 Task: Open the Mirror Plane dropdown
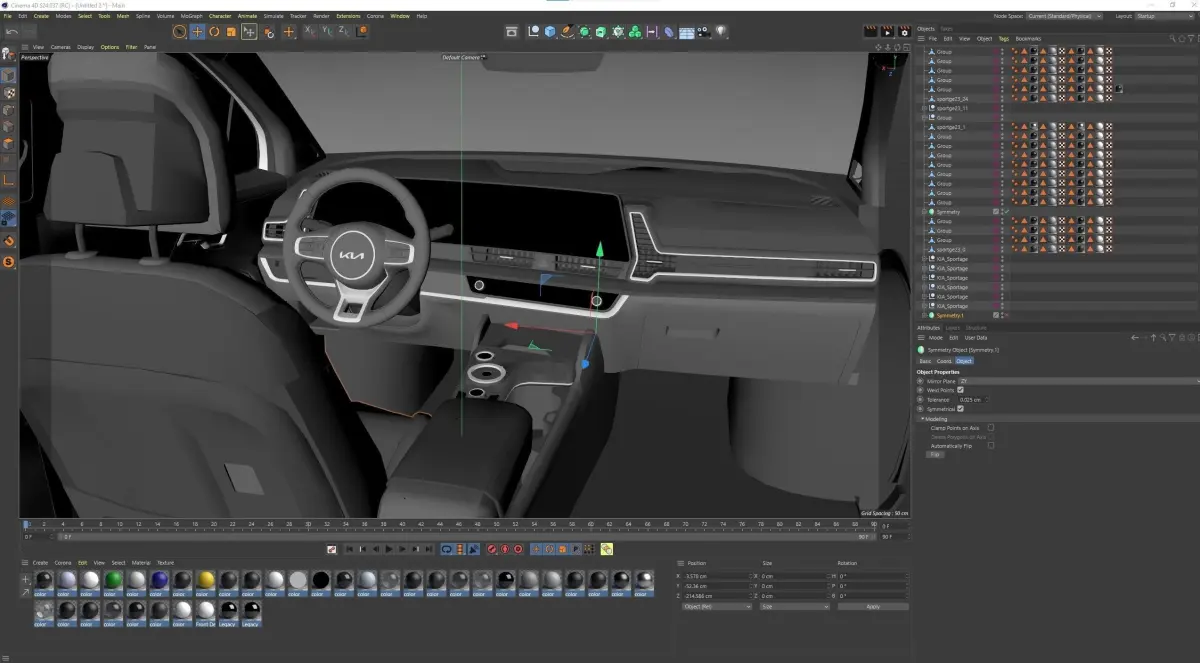coord(1079,381)
